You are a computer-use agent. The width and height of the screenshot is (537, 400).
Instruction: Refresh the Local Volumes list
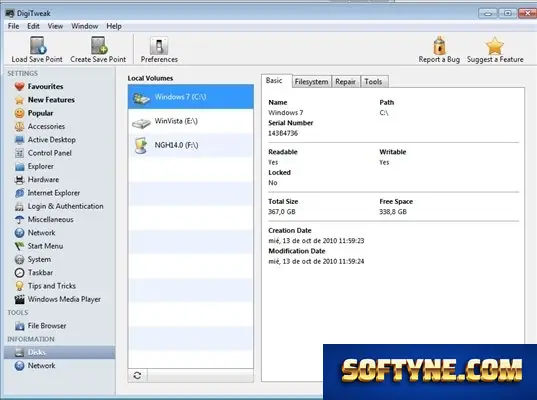coord(138,376)
